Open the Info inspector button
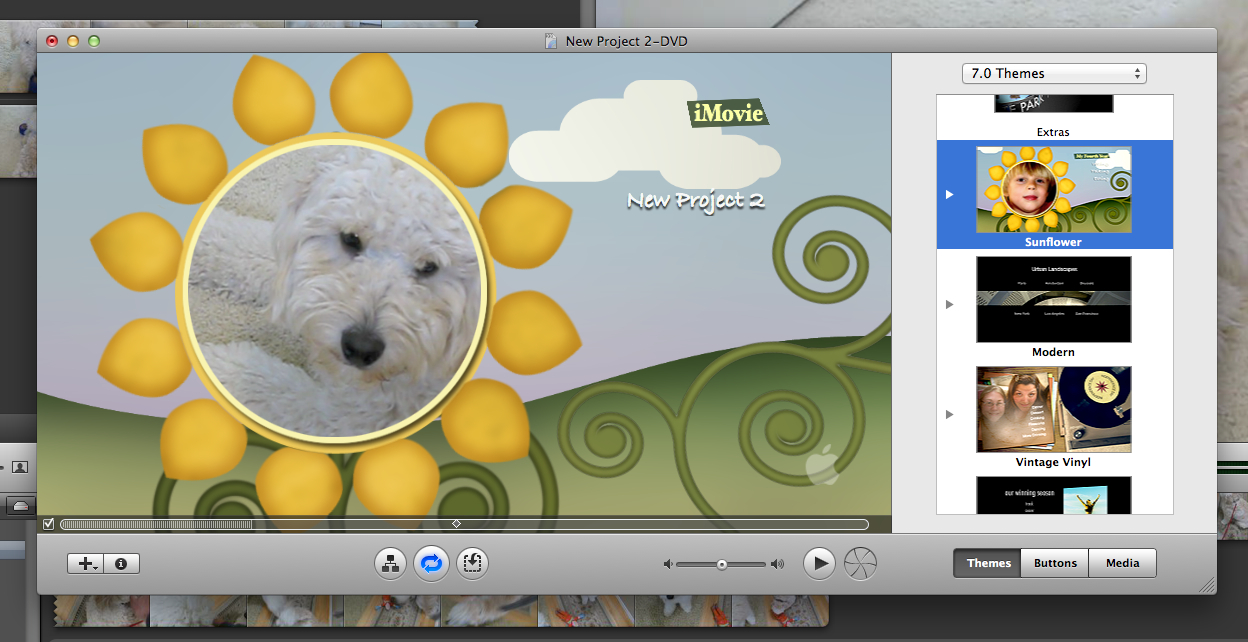Image resolution: width=1248 pixels, height=642 pixels. click(x=121, y=564)
